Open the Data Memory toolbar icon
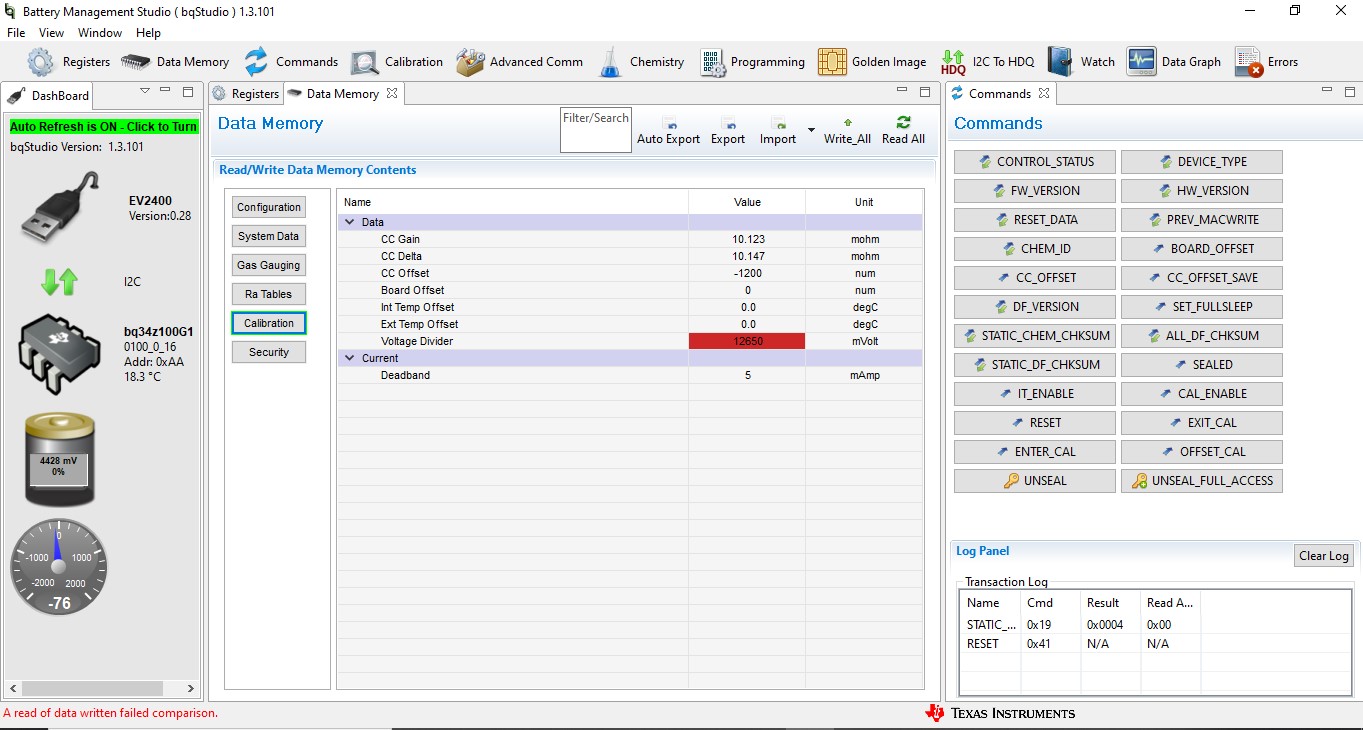The image size is (1363, 730). (135, 62)
